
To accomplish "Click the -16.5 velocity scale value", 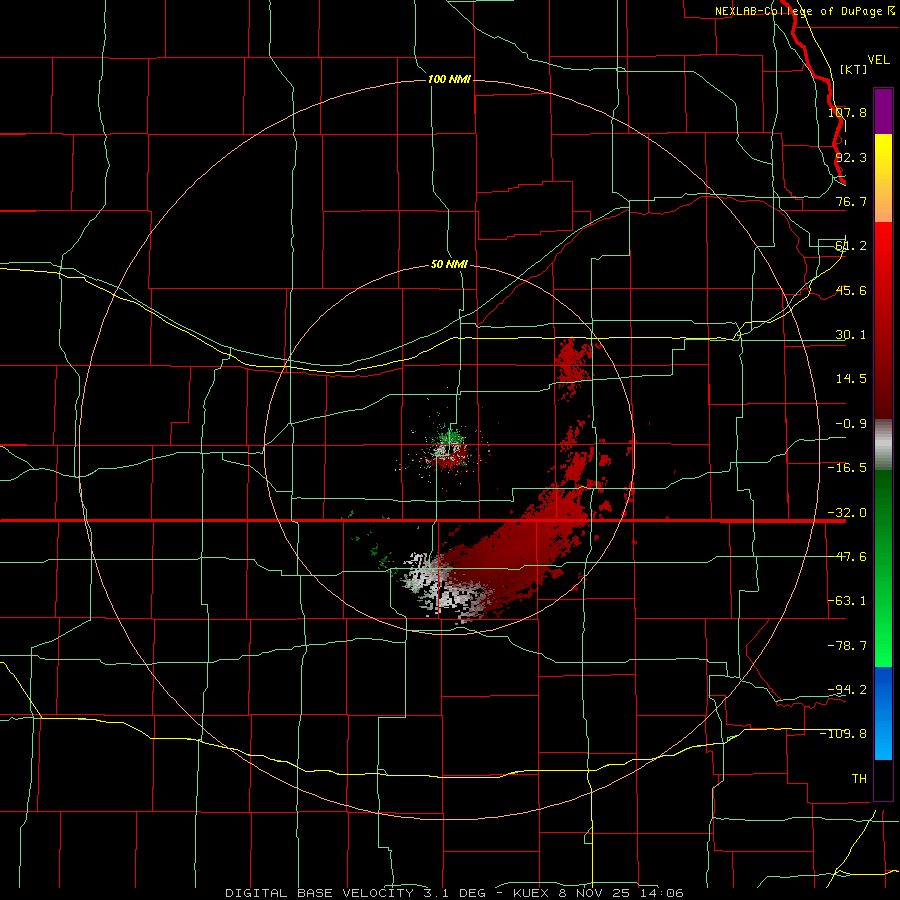I will tap(847, 468).
